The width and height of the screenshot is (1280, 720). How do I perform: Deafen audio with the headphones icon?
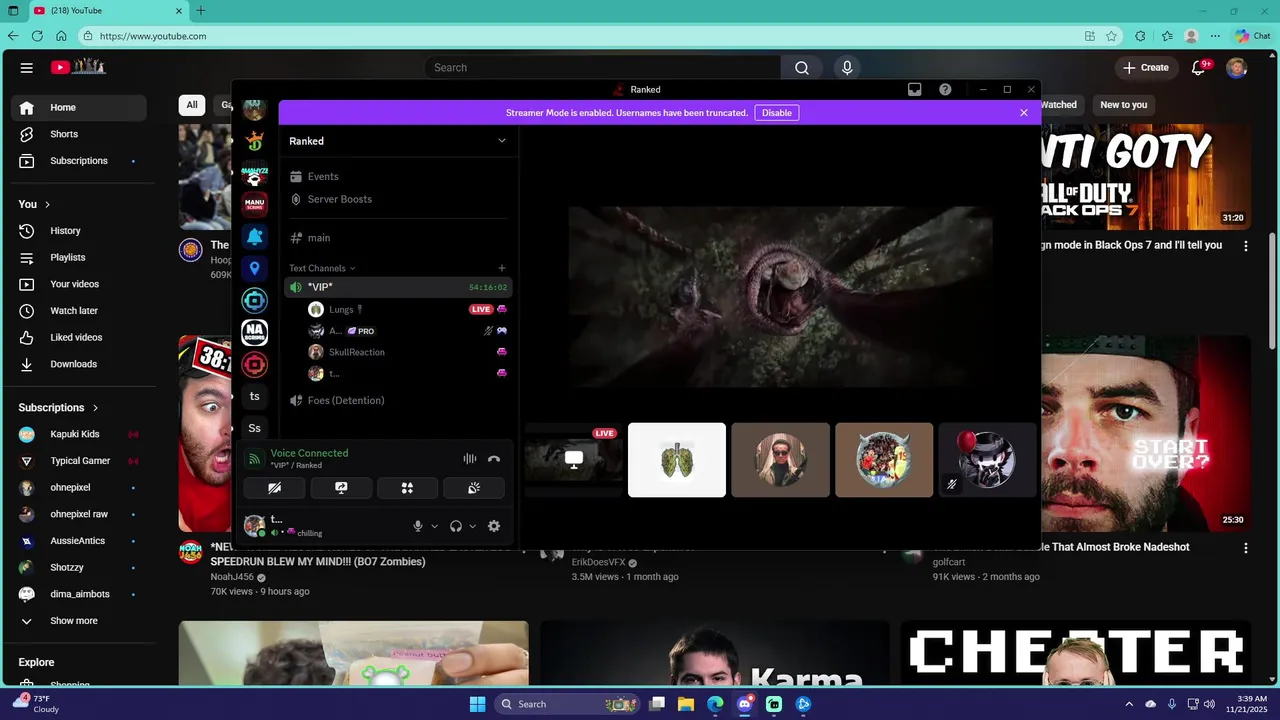click(x=456, y=526)
